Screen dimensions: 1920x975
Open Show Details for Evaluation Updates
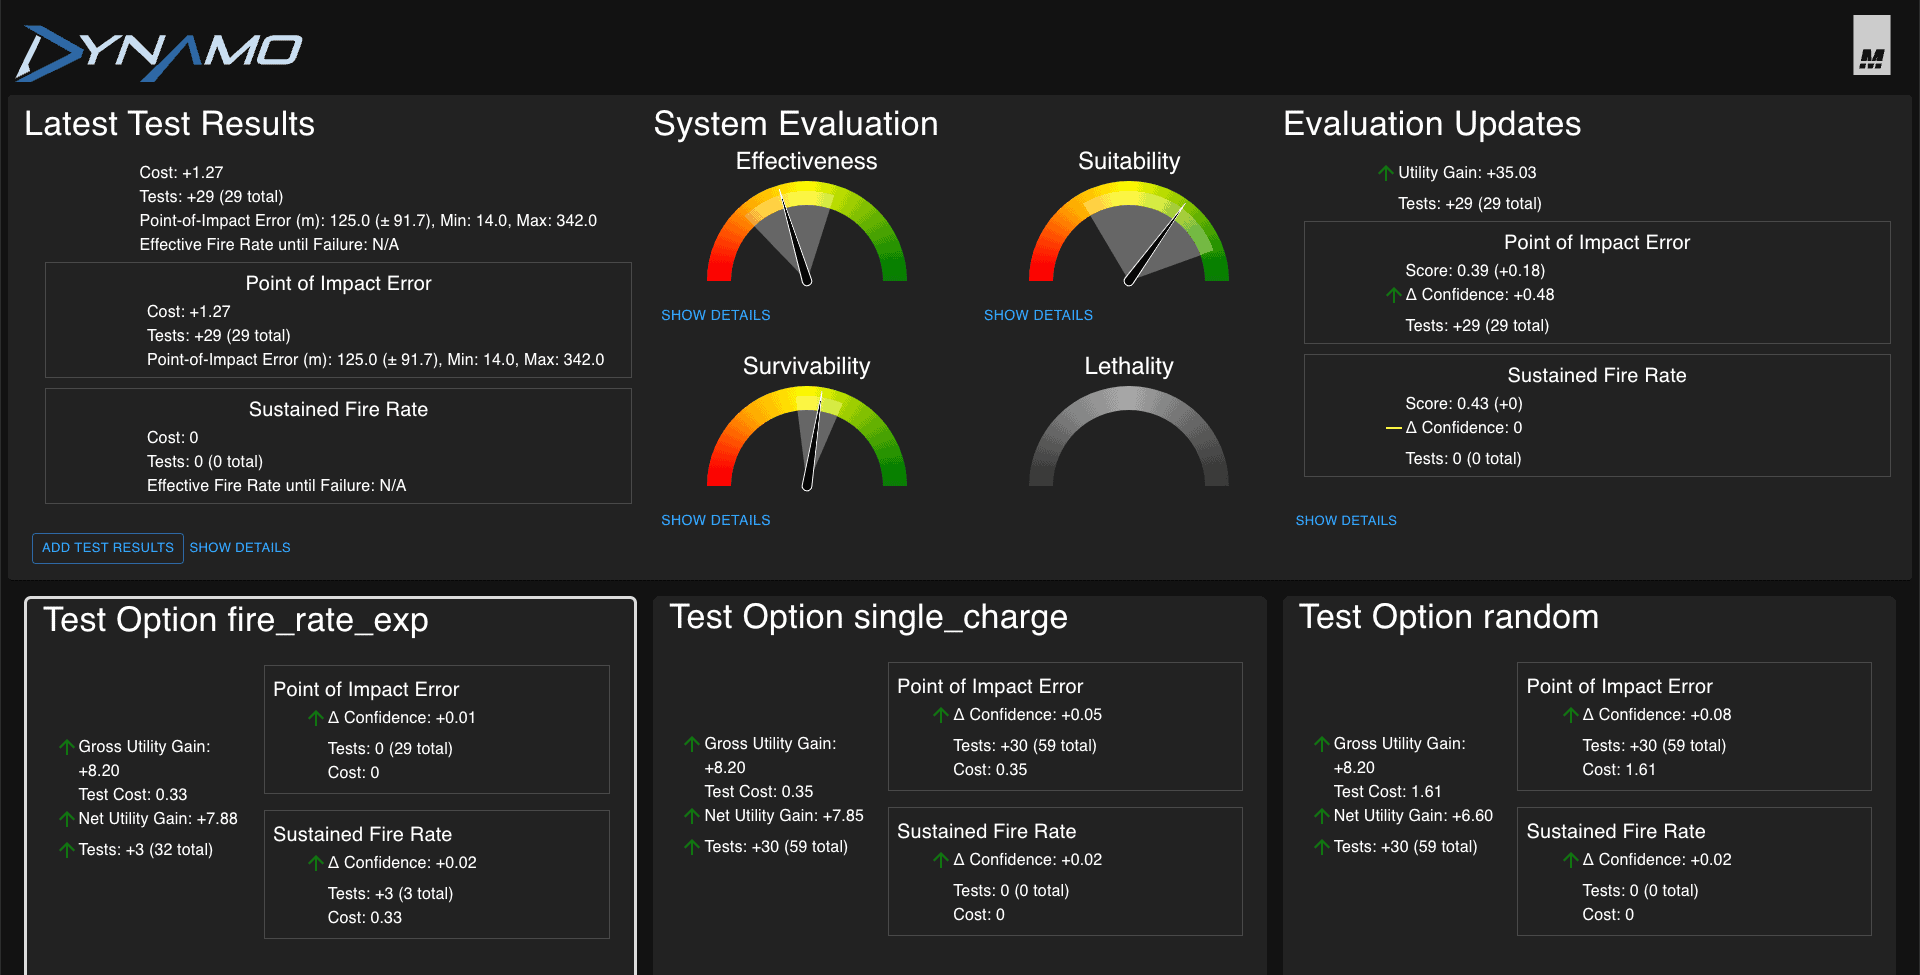point(1346,520)
